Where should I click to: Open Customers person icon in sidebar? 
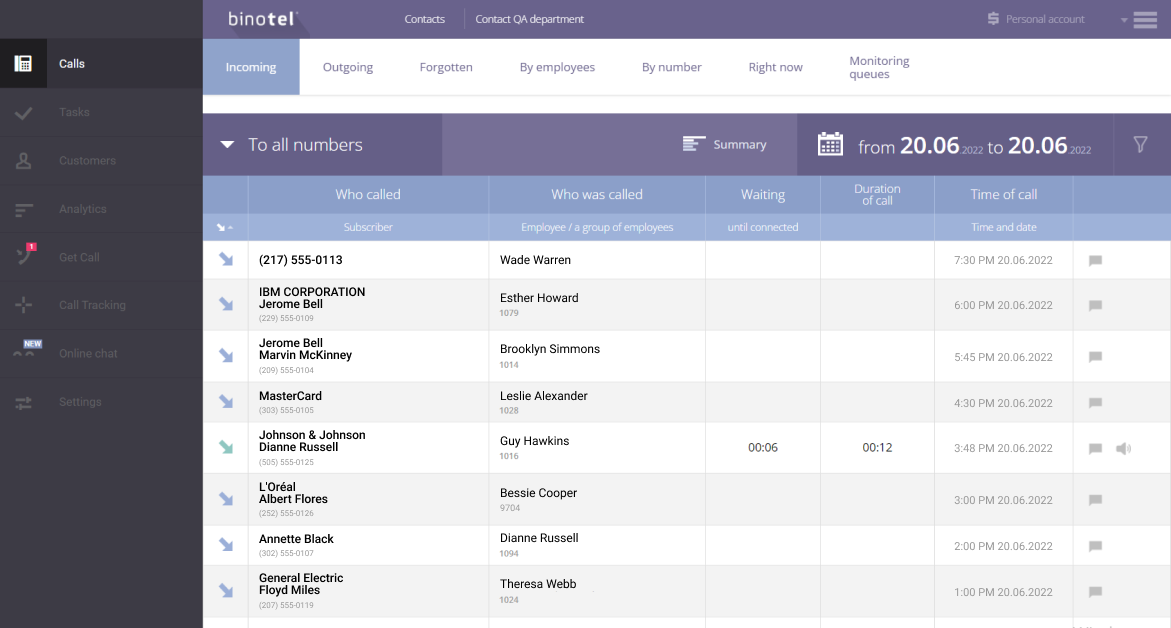click(x=23, y=161)
